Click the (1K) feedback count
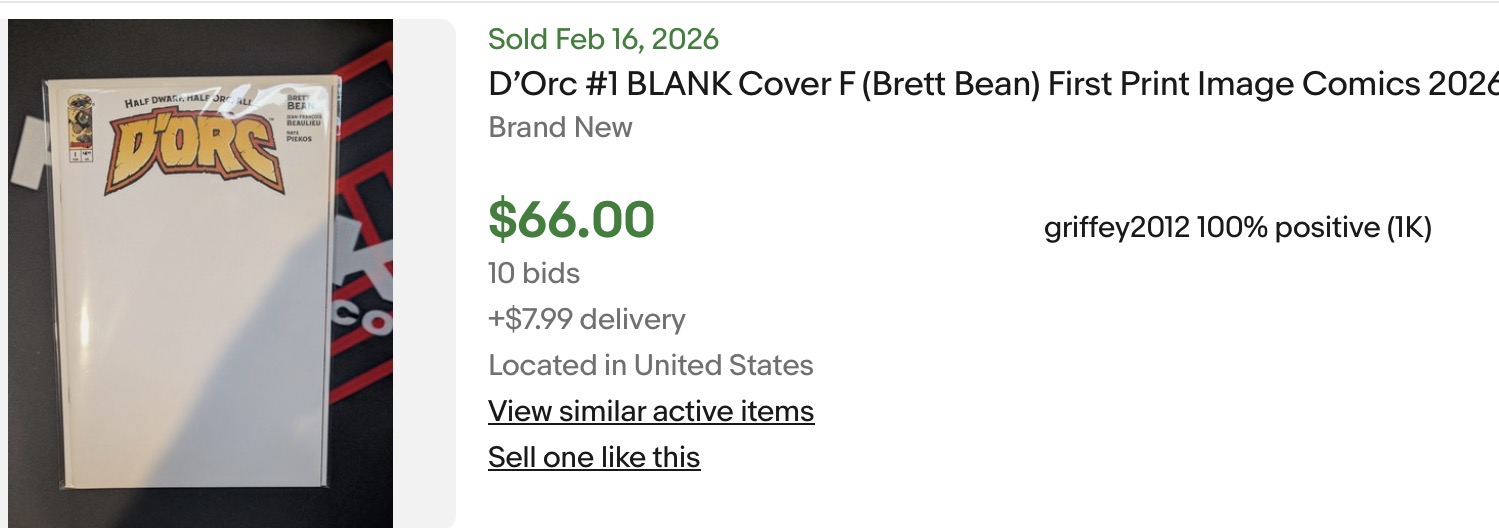This screenshot has height=528, width=1499. tap(1408, 228)
